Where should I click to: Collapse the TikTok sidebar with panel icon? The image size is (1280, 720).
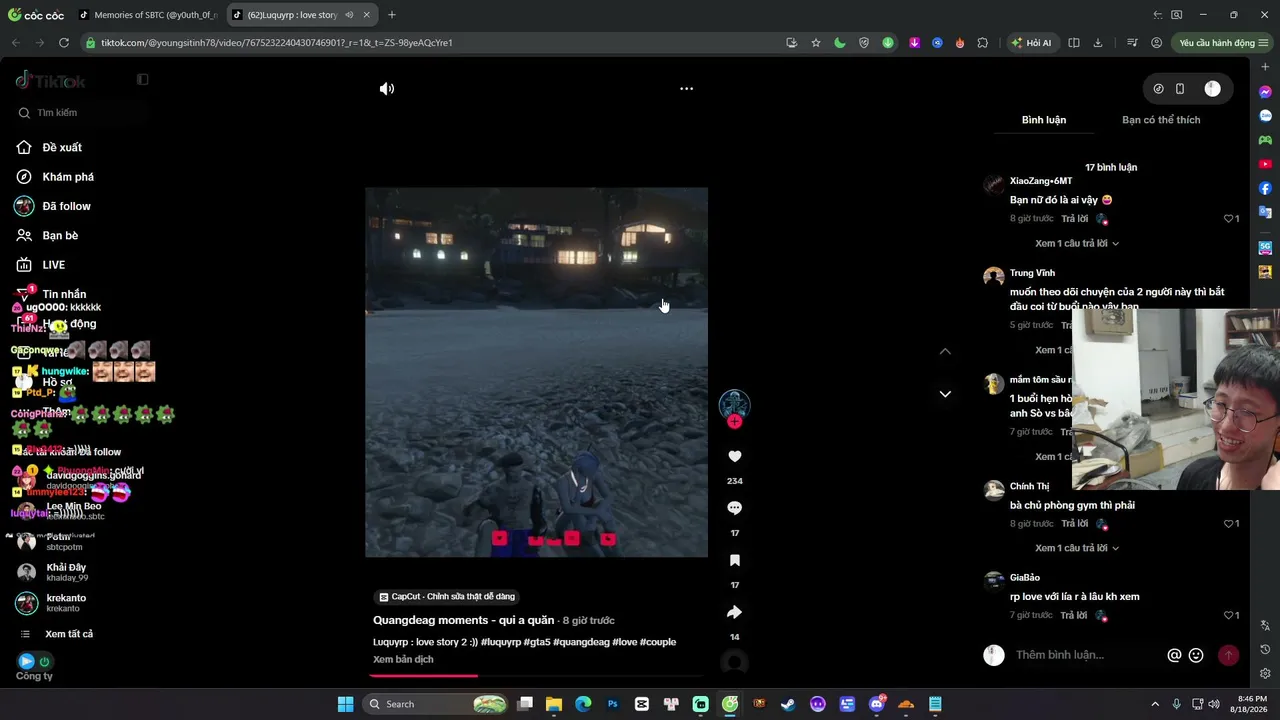(142, 80)
